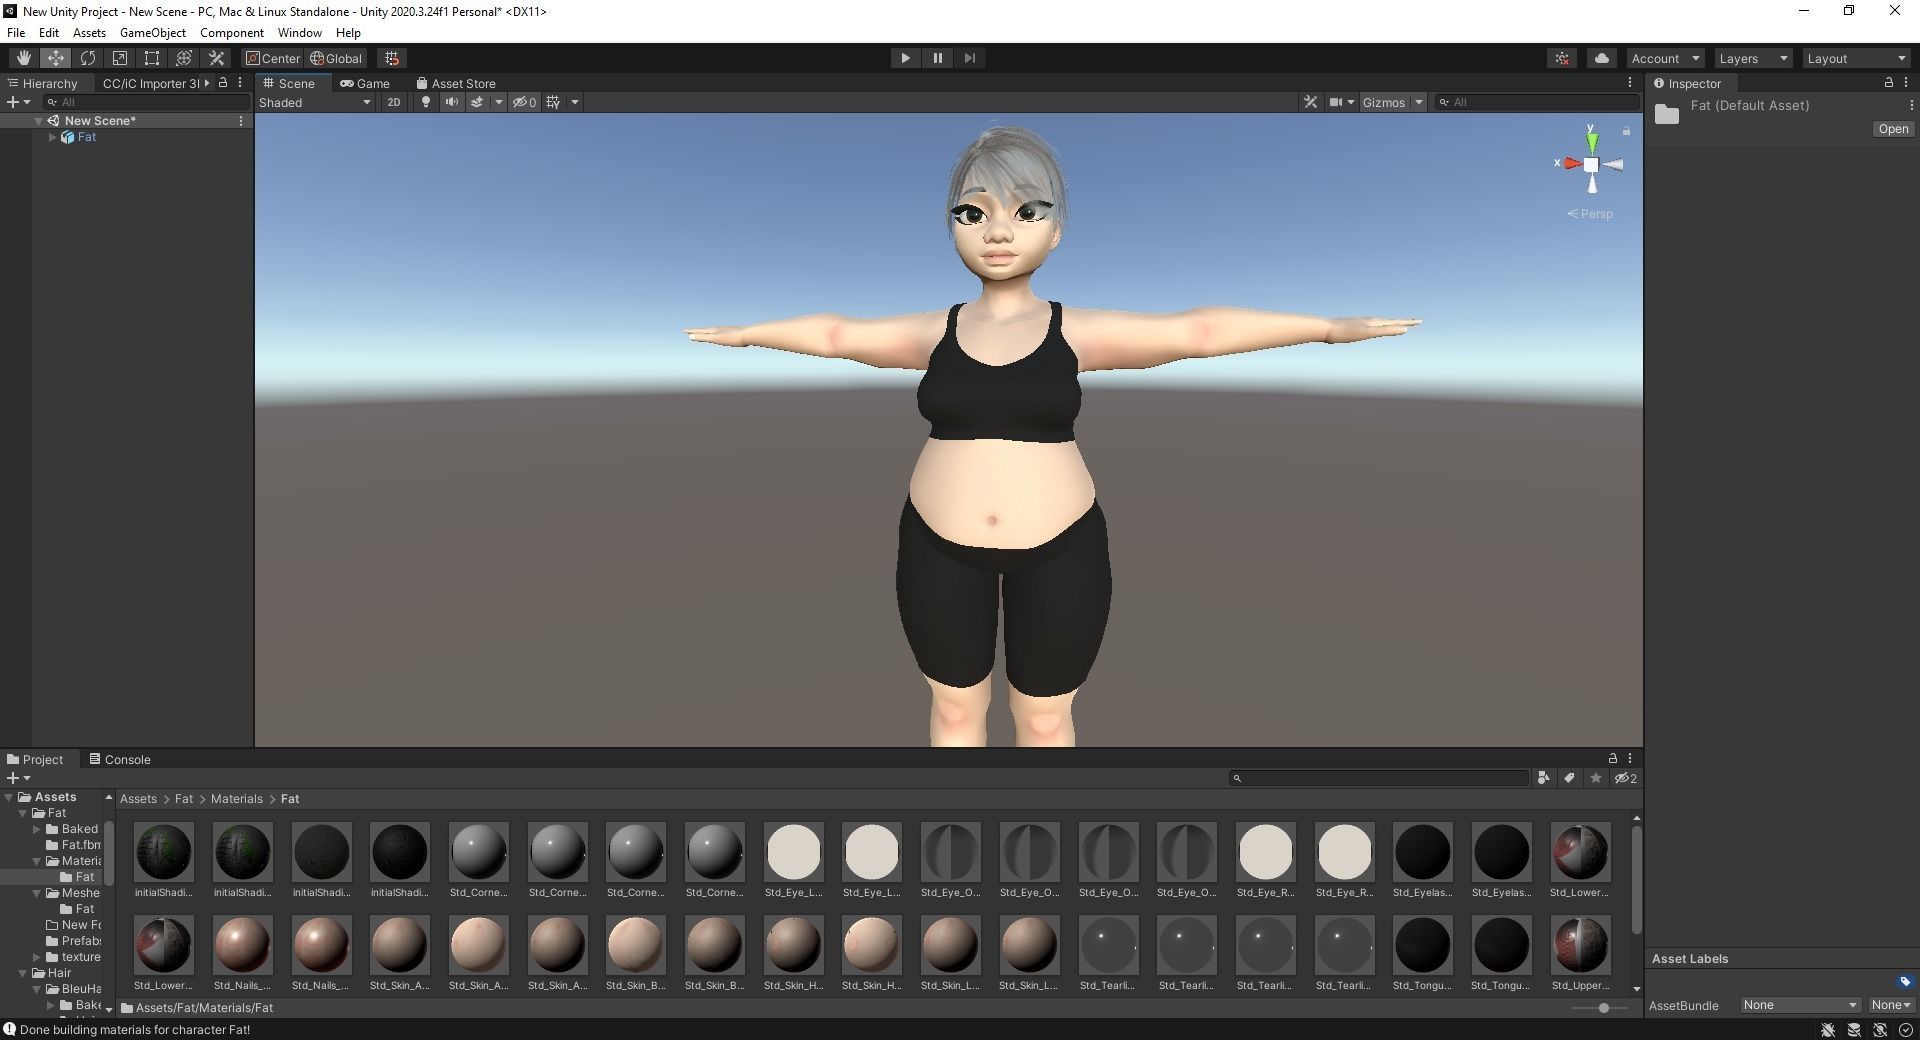
Task: Toggle grid snapping icon in main toolbar
Action: 392,58
